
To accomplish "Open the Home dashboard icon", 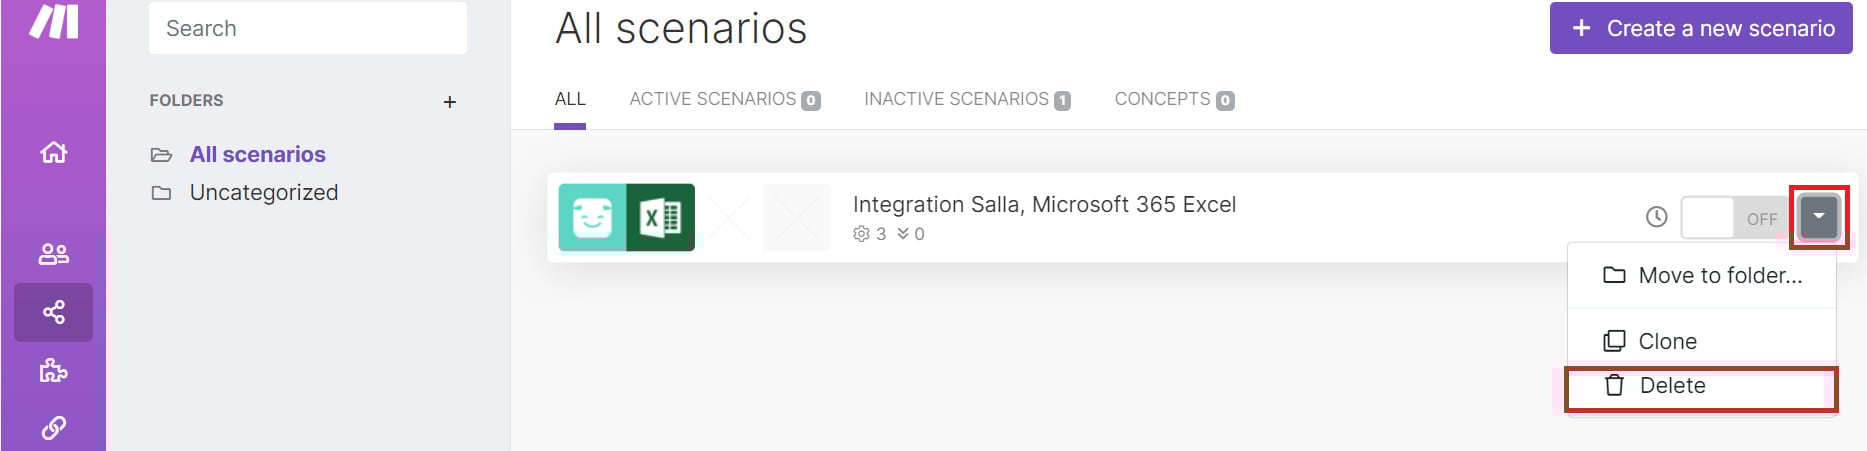I will [x=54, y=152].
